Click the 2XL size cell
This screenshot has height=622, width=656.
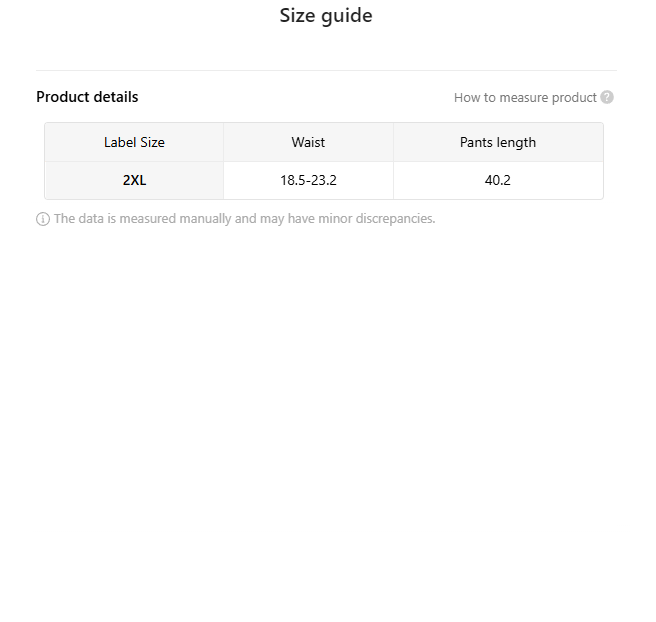pyautogui.click(x=134, y=181)
